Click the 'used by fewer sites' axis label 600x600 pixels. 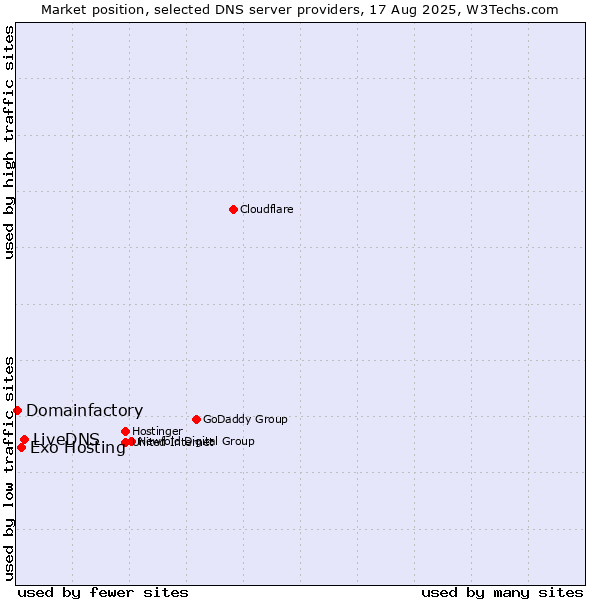pos(103,593)
